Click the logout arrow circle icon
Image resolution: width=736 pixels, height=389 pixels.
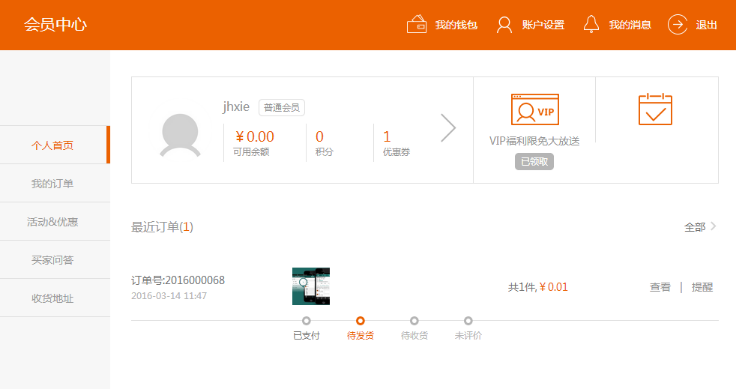(677, 24)
